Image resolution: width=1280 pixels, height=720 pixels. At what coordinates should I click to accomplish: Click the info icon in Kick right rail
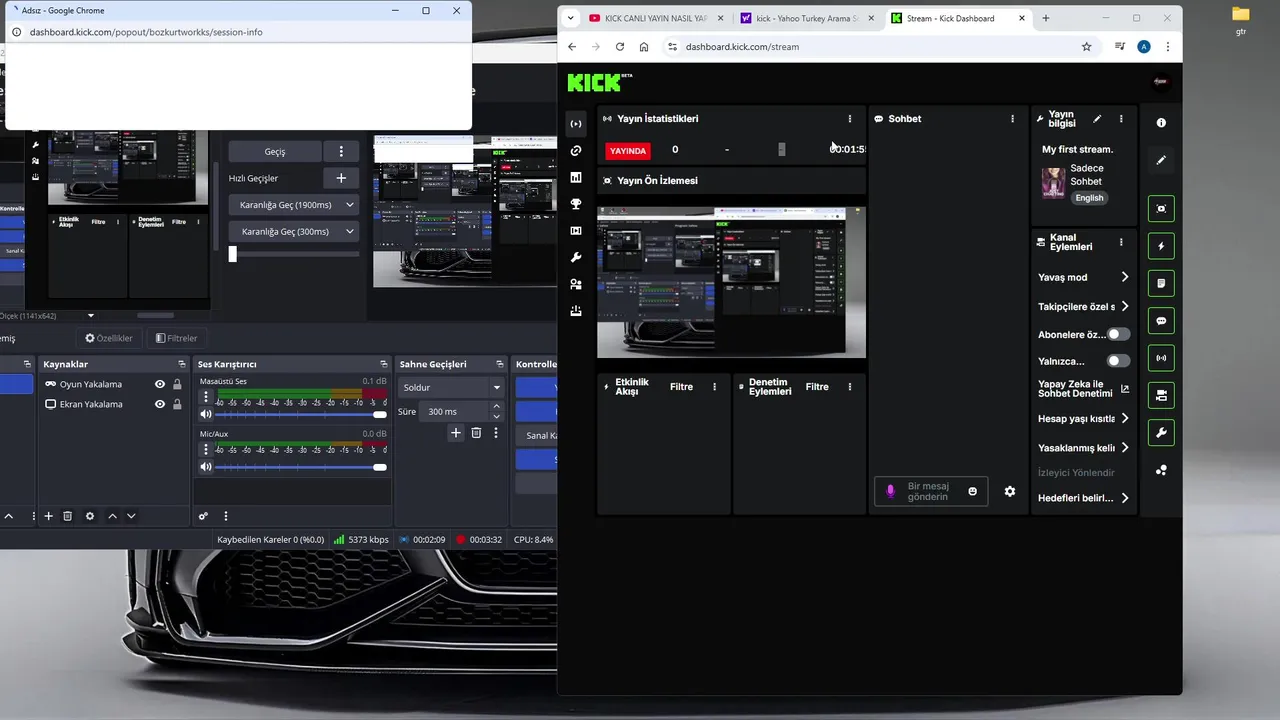point(1161,123)
